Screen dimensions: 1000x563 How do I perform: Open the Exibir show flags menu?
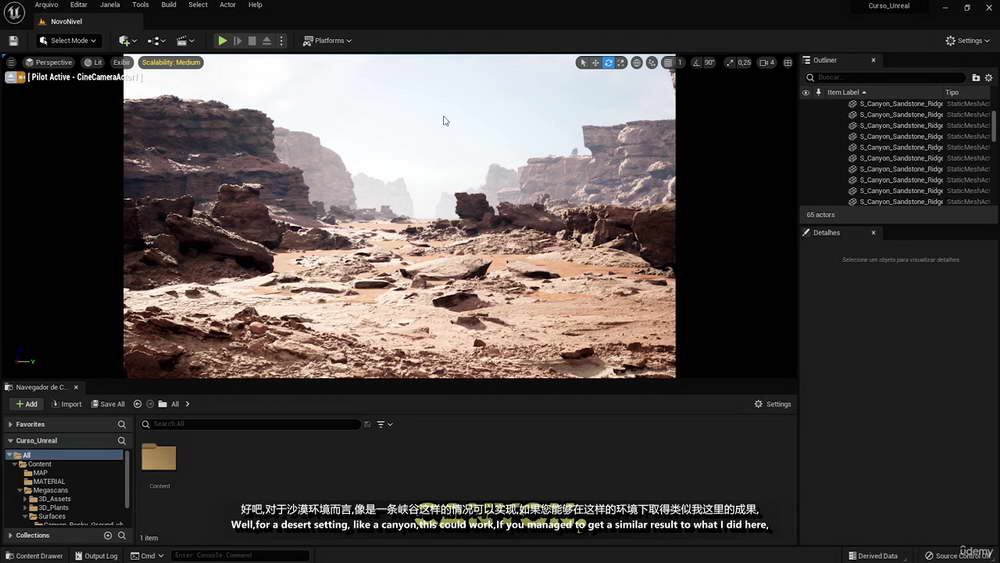coord(121,62)
